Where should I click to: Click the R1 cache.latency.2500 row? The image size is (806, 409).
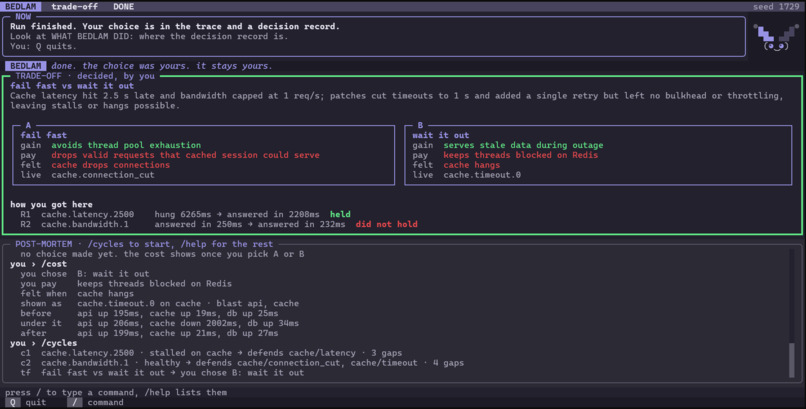point(186,214)
